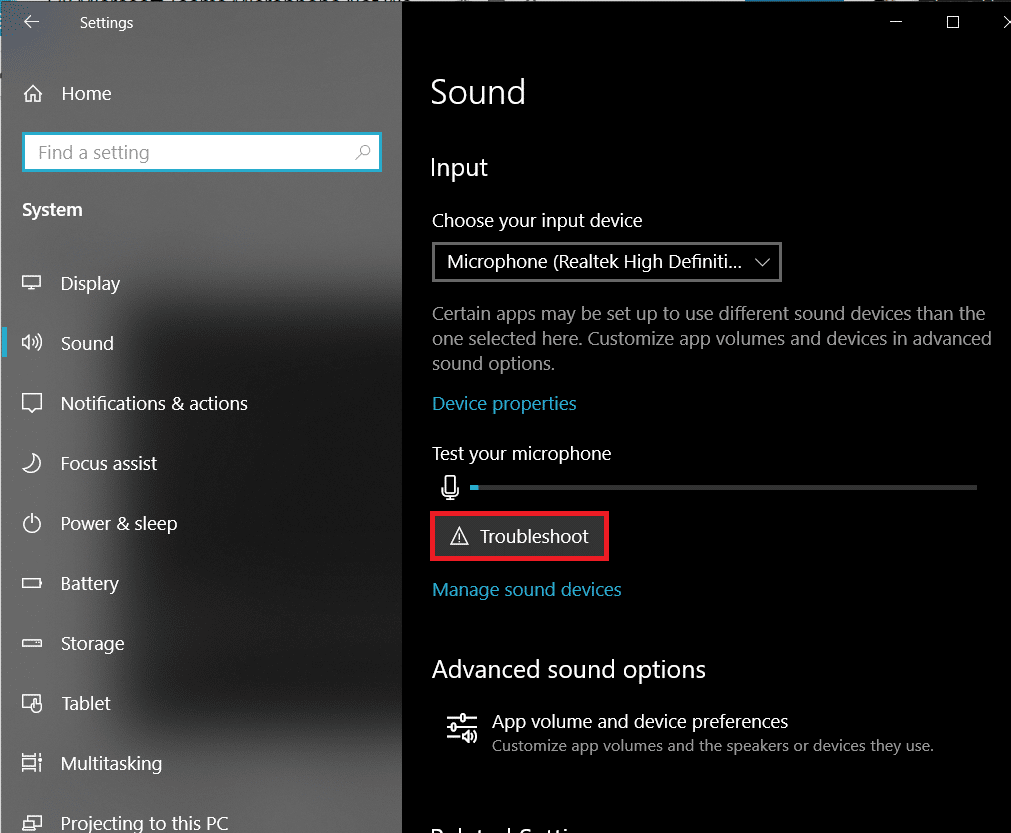The height and width of the screenshot is (833, 1011).
Task: Click the Storage drive icon
Action: coord(31,643)
